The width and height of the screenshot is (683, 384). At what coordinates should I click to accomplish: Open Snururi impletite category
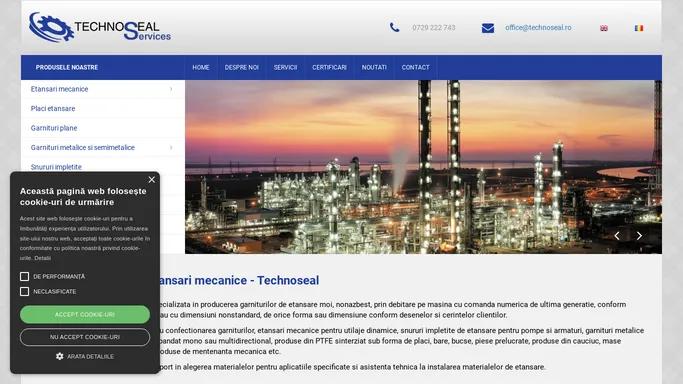click(x=56, y=167)
